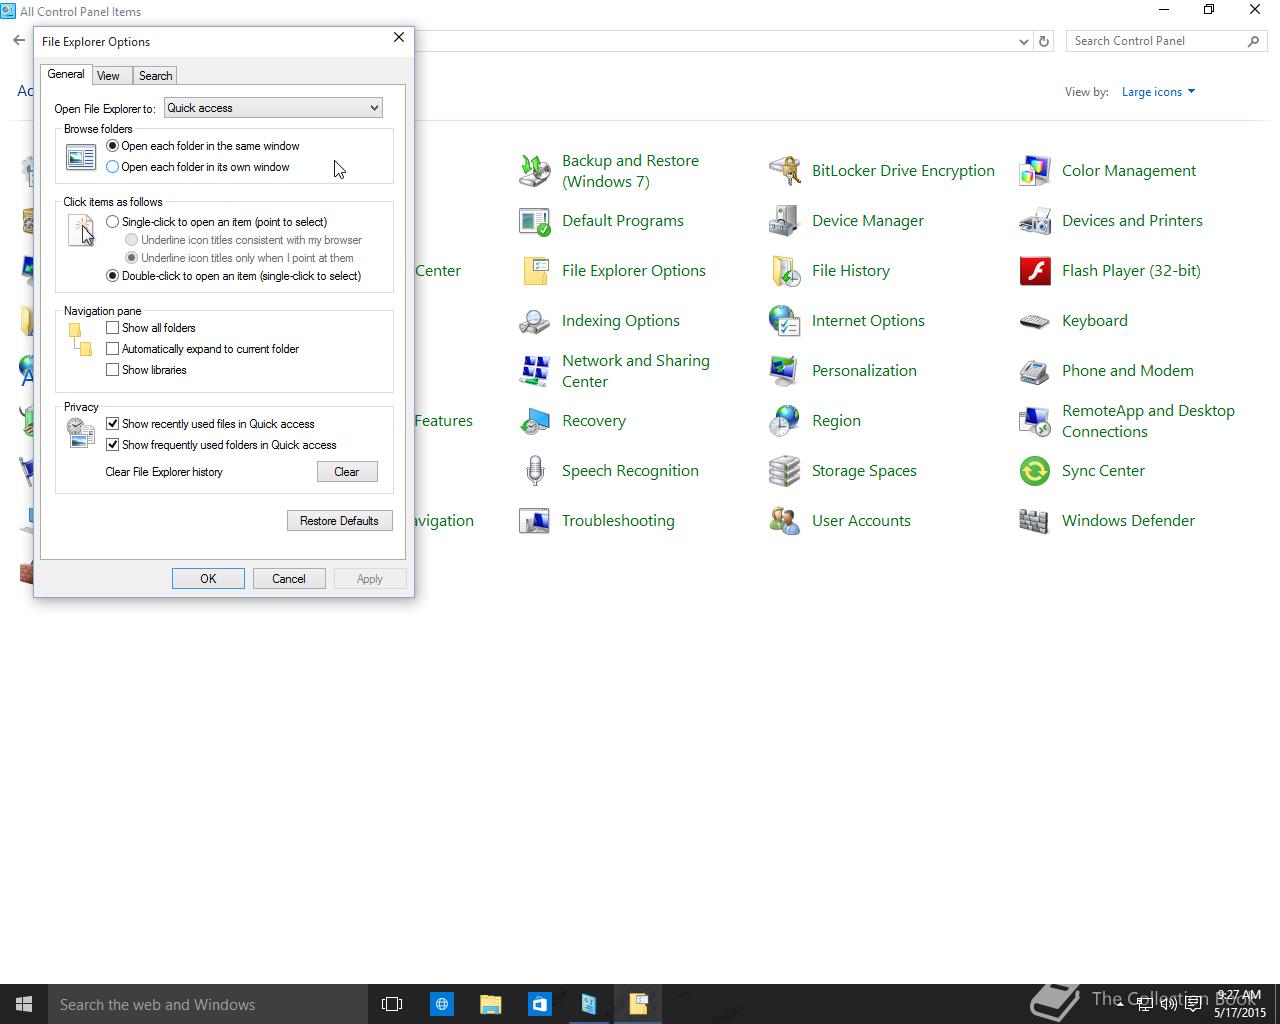The height and width of the screenshot is (1024, 1280).
Task: Click the Region globe icon
Action: (x=785, y=421)
